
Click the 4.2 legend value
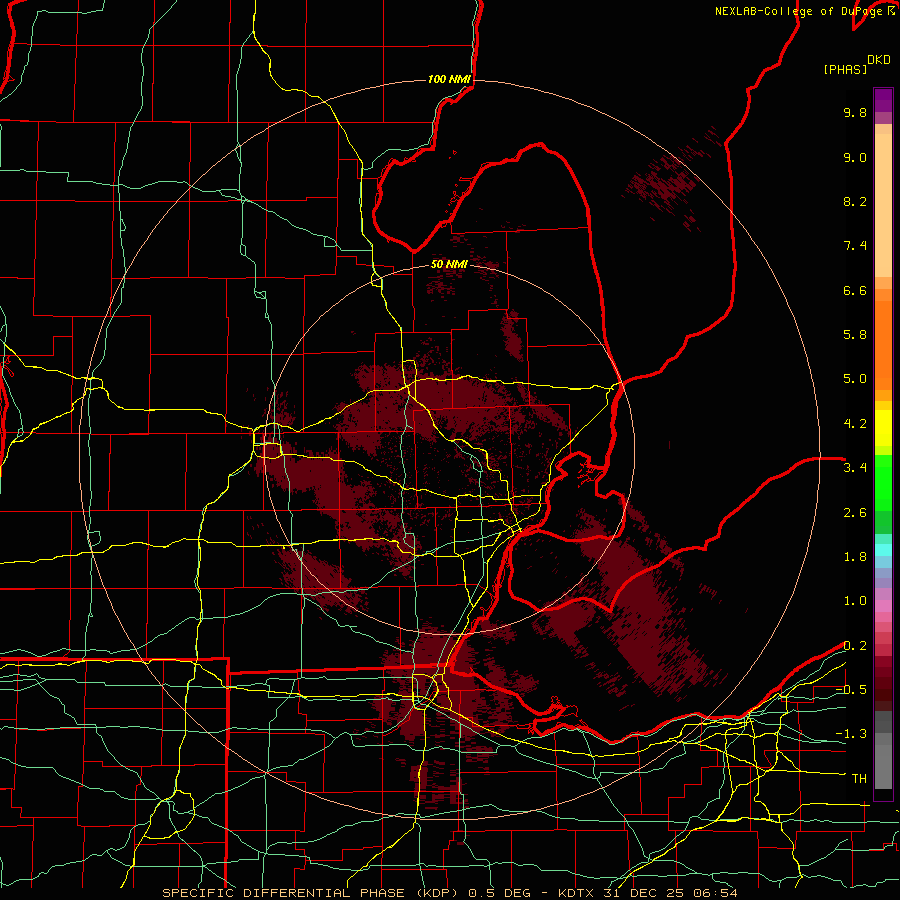(x=855, y=424)
